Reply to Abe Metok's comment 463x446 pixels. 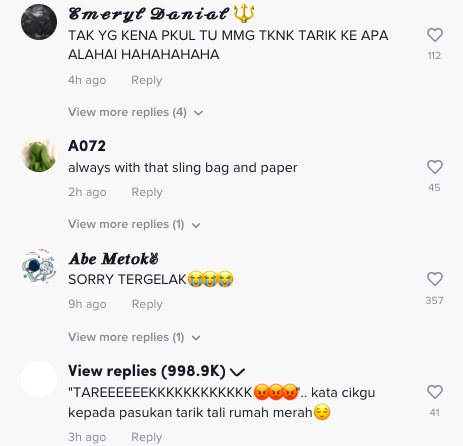147,304
